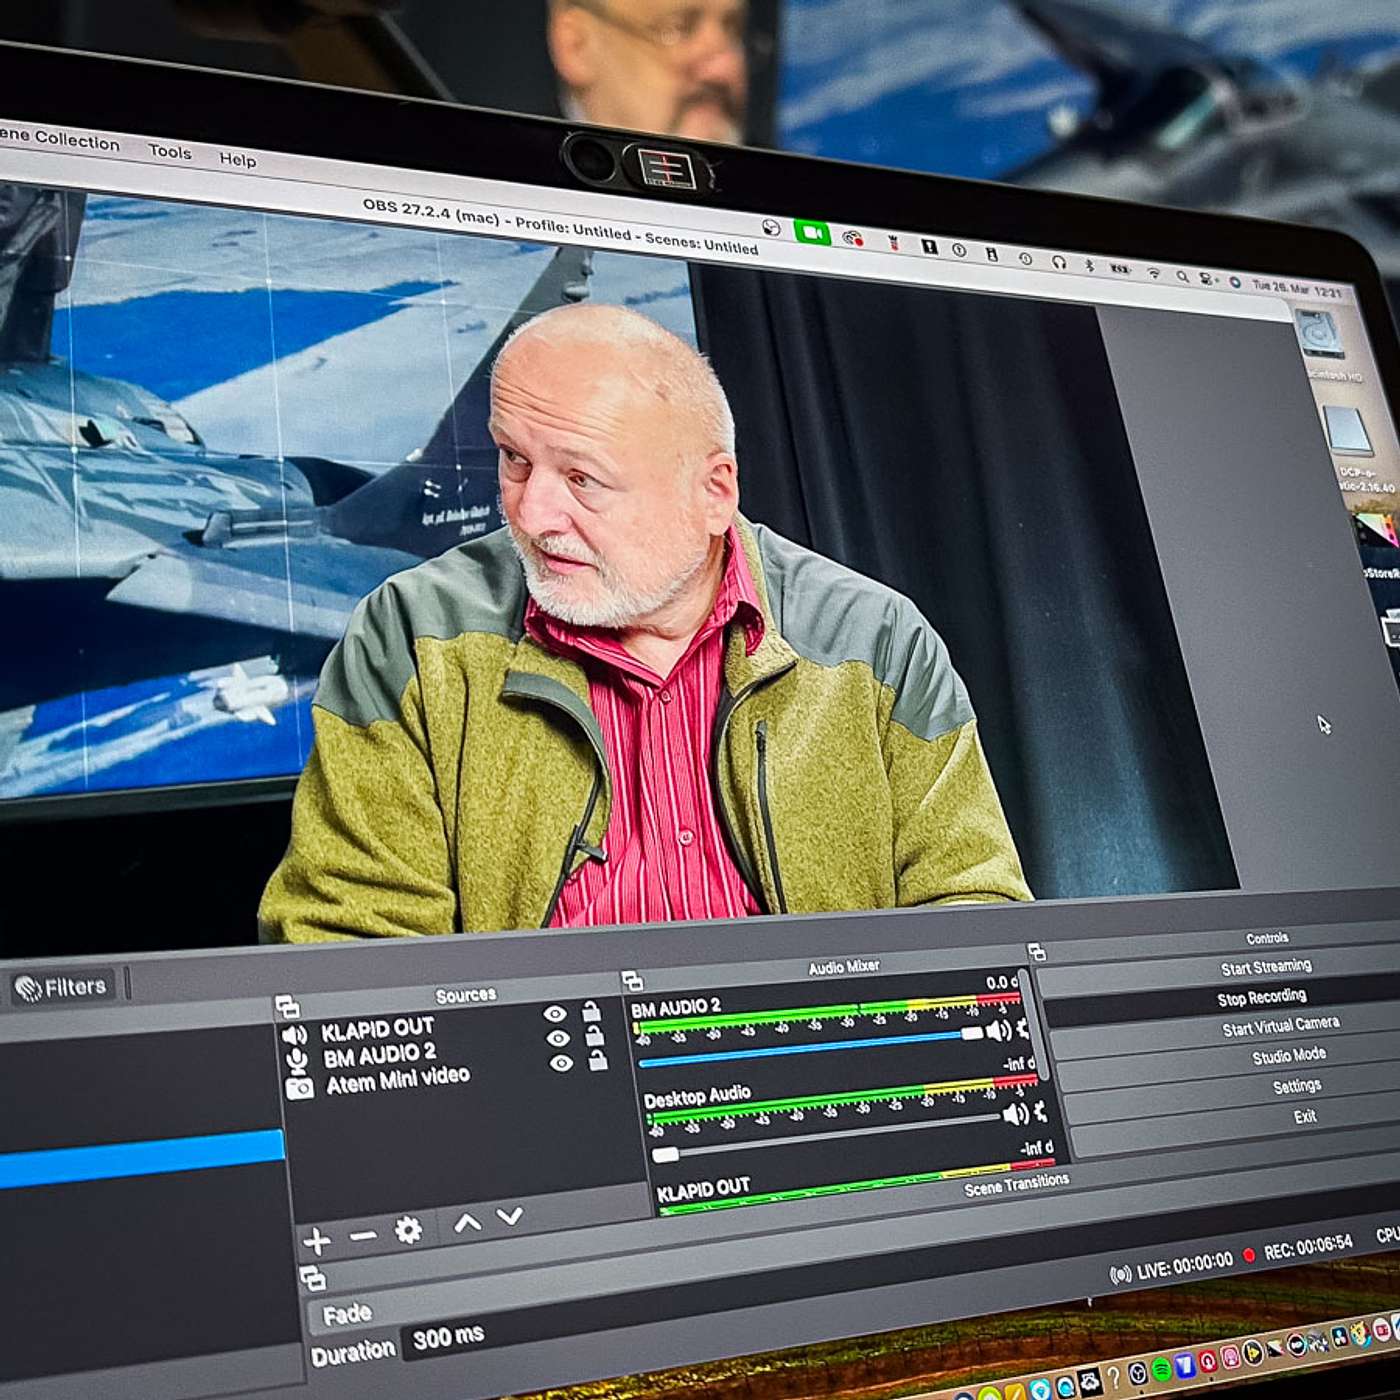Move source up with the up arrow

[x=467, y=1222]
